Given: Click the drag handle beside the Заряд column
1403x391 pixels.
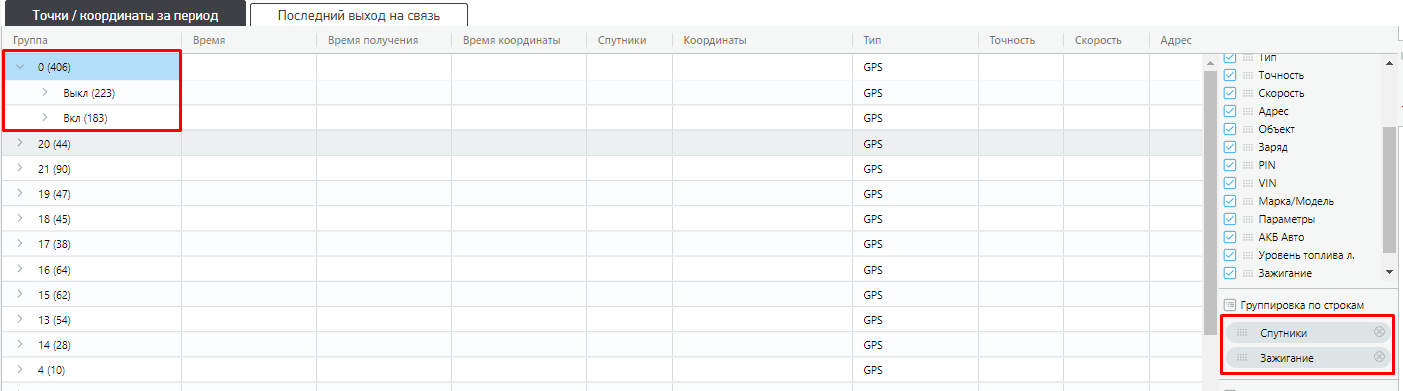Looking at the screenshot, I should pos(1248,147).
